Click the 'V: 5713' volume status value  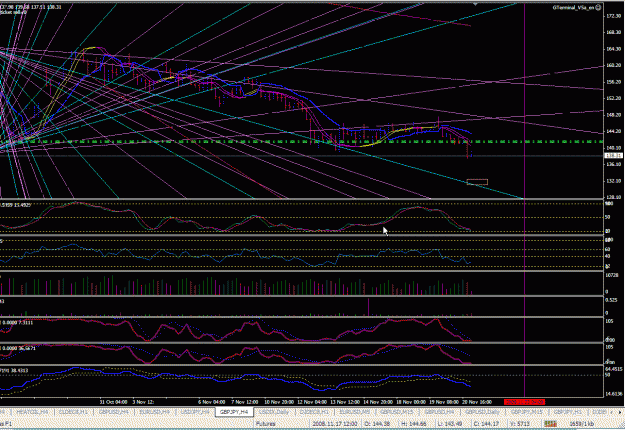tap(518, 424)
